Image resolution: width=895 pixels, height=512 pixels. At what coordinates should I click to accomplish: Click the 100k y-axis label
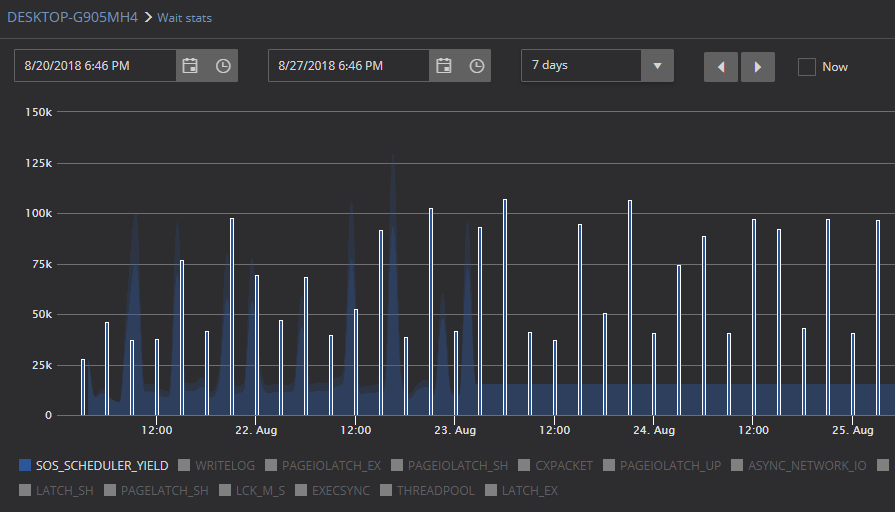coord(38,213)
